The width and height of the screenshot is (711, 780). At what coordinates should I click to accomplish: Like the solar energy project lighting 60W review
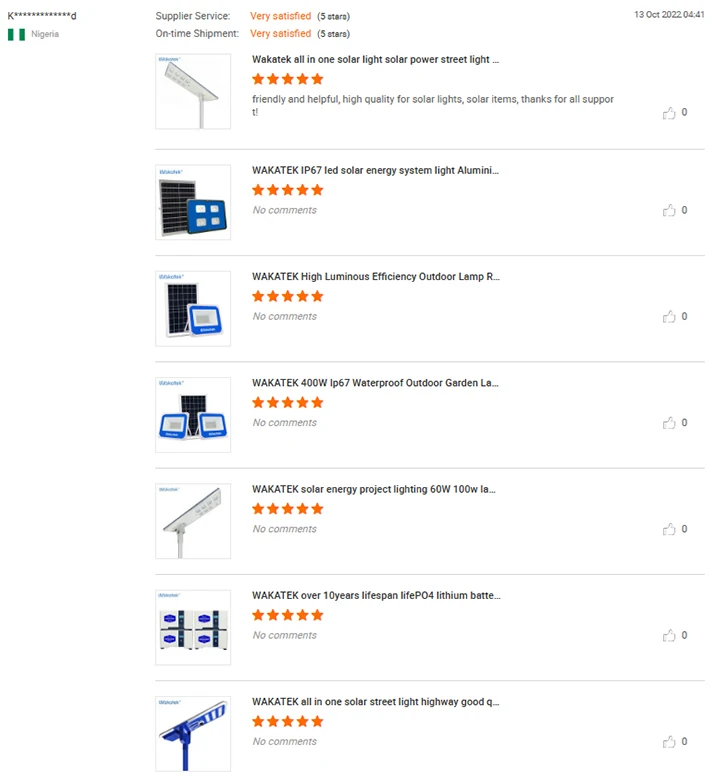pyautogui.click(x=669, y=529)
